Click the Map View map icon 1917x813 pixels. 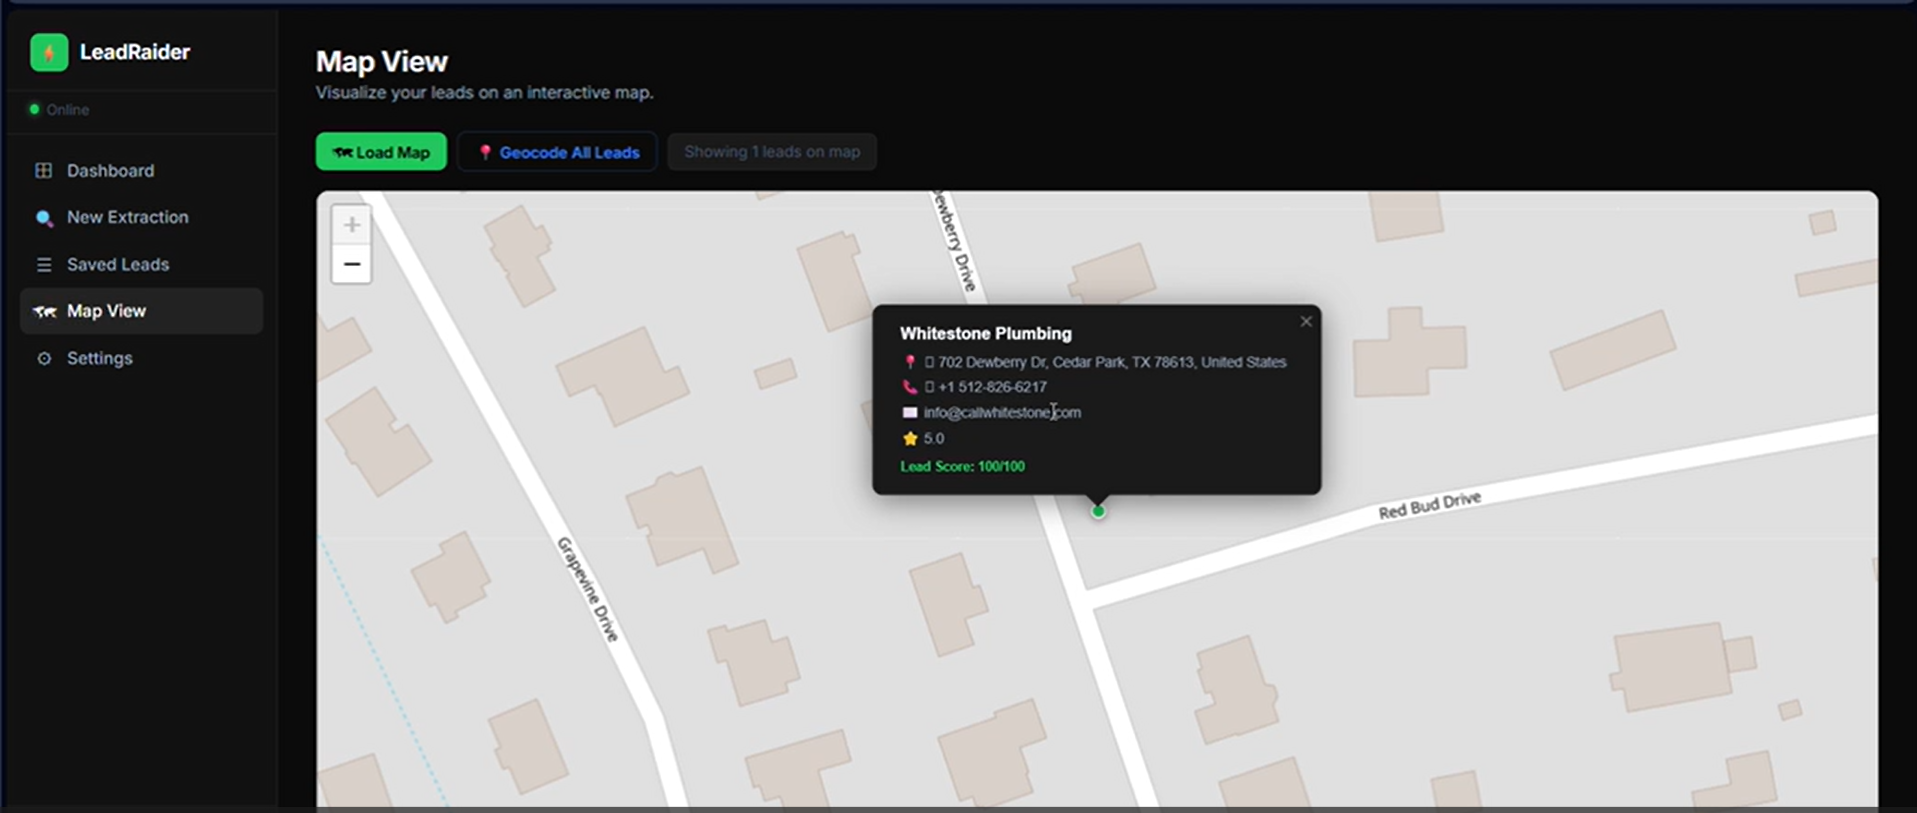pos(44,312)
